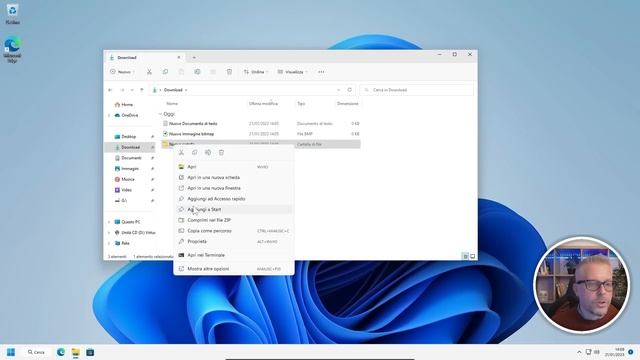Image resolution: width=640 pixels, height=360 pixels.
Task: Expand the Rete tree node
Action: tap(109, 243)
